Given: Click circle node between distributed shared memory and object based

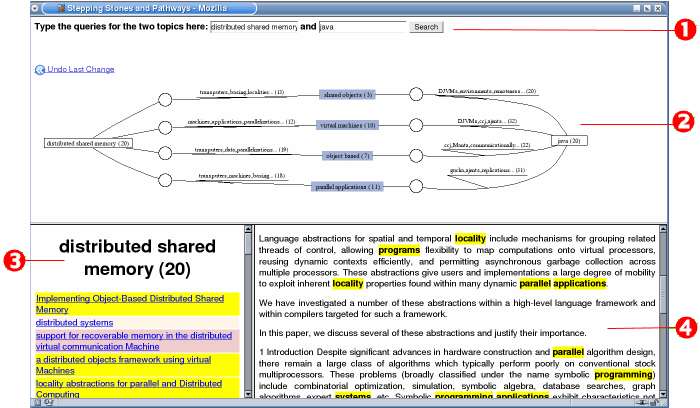Looking at the screenshot, I should pos(165,153).
